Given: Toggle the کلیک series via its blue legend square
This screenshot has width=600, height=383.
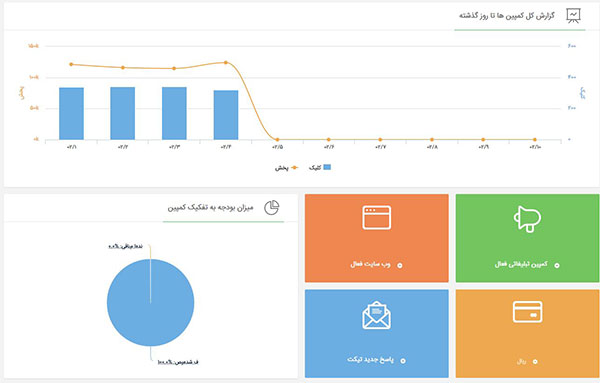Looking at the screenshot, I should click(x=327, y=167).
